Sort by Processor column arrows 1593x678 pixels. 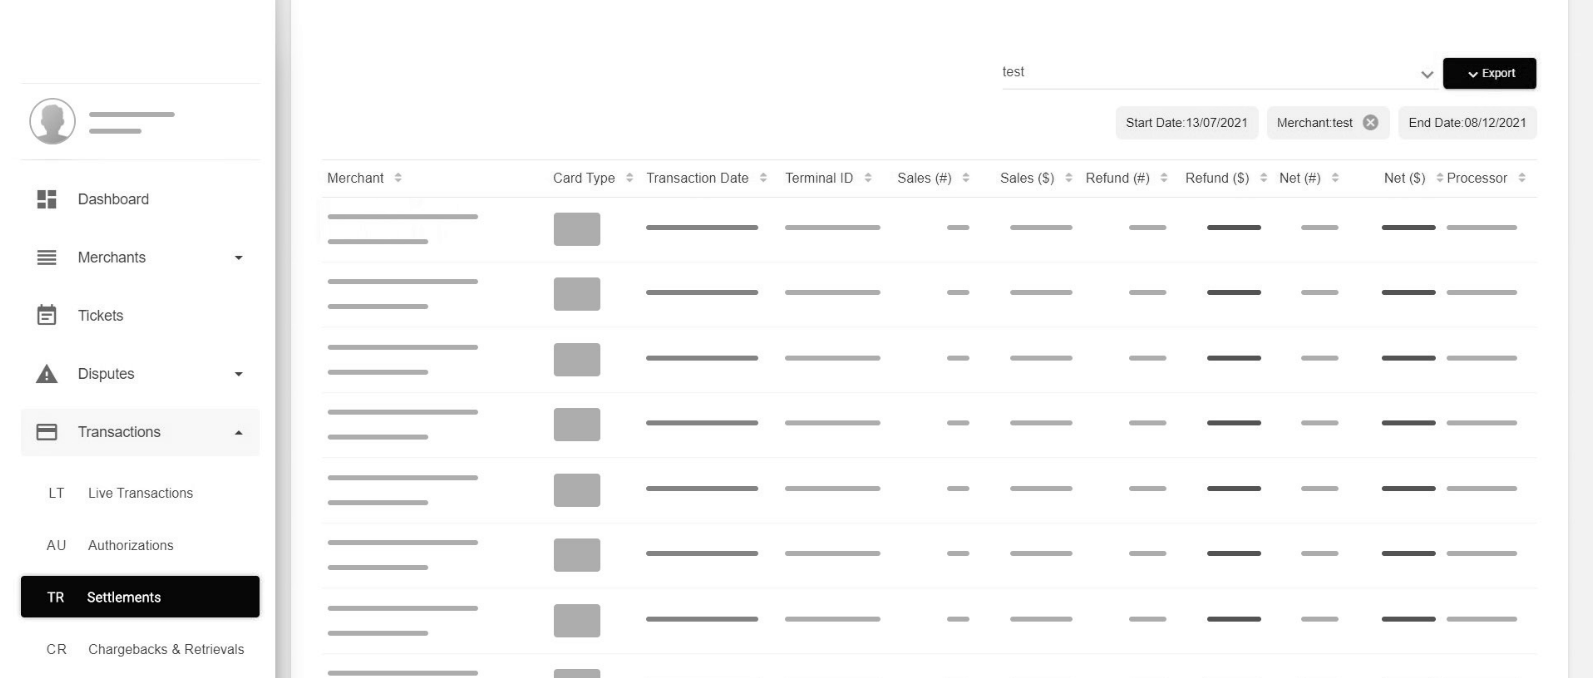point(1522,178)
